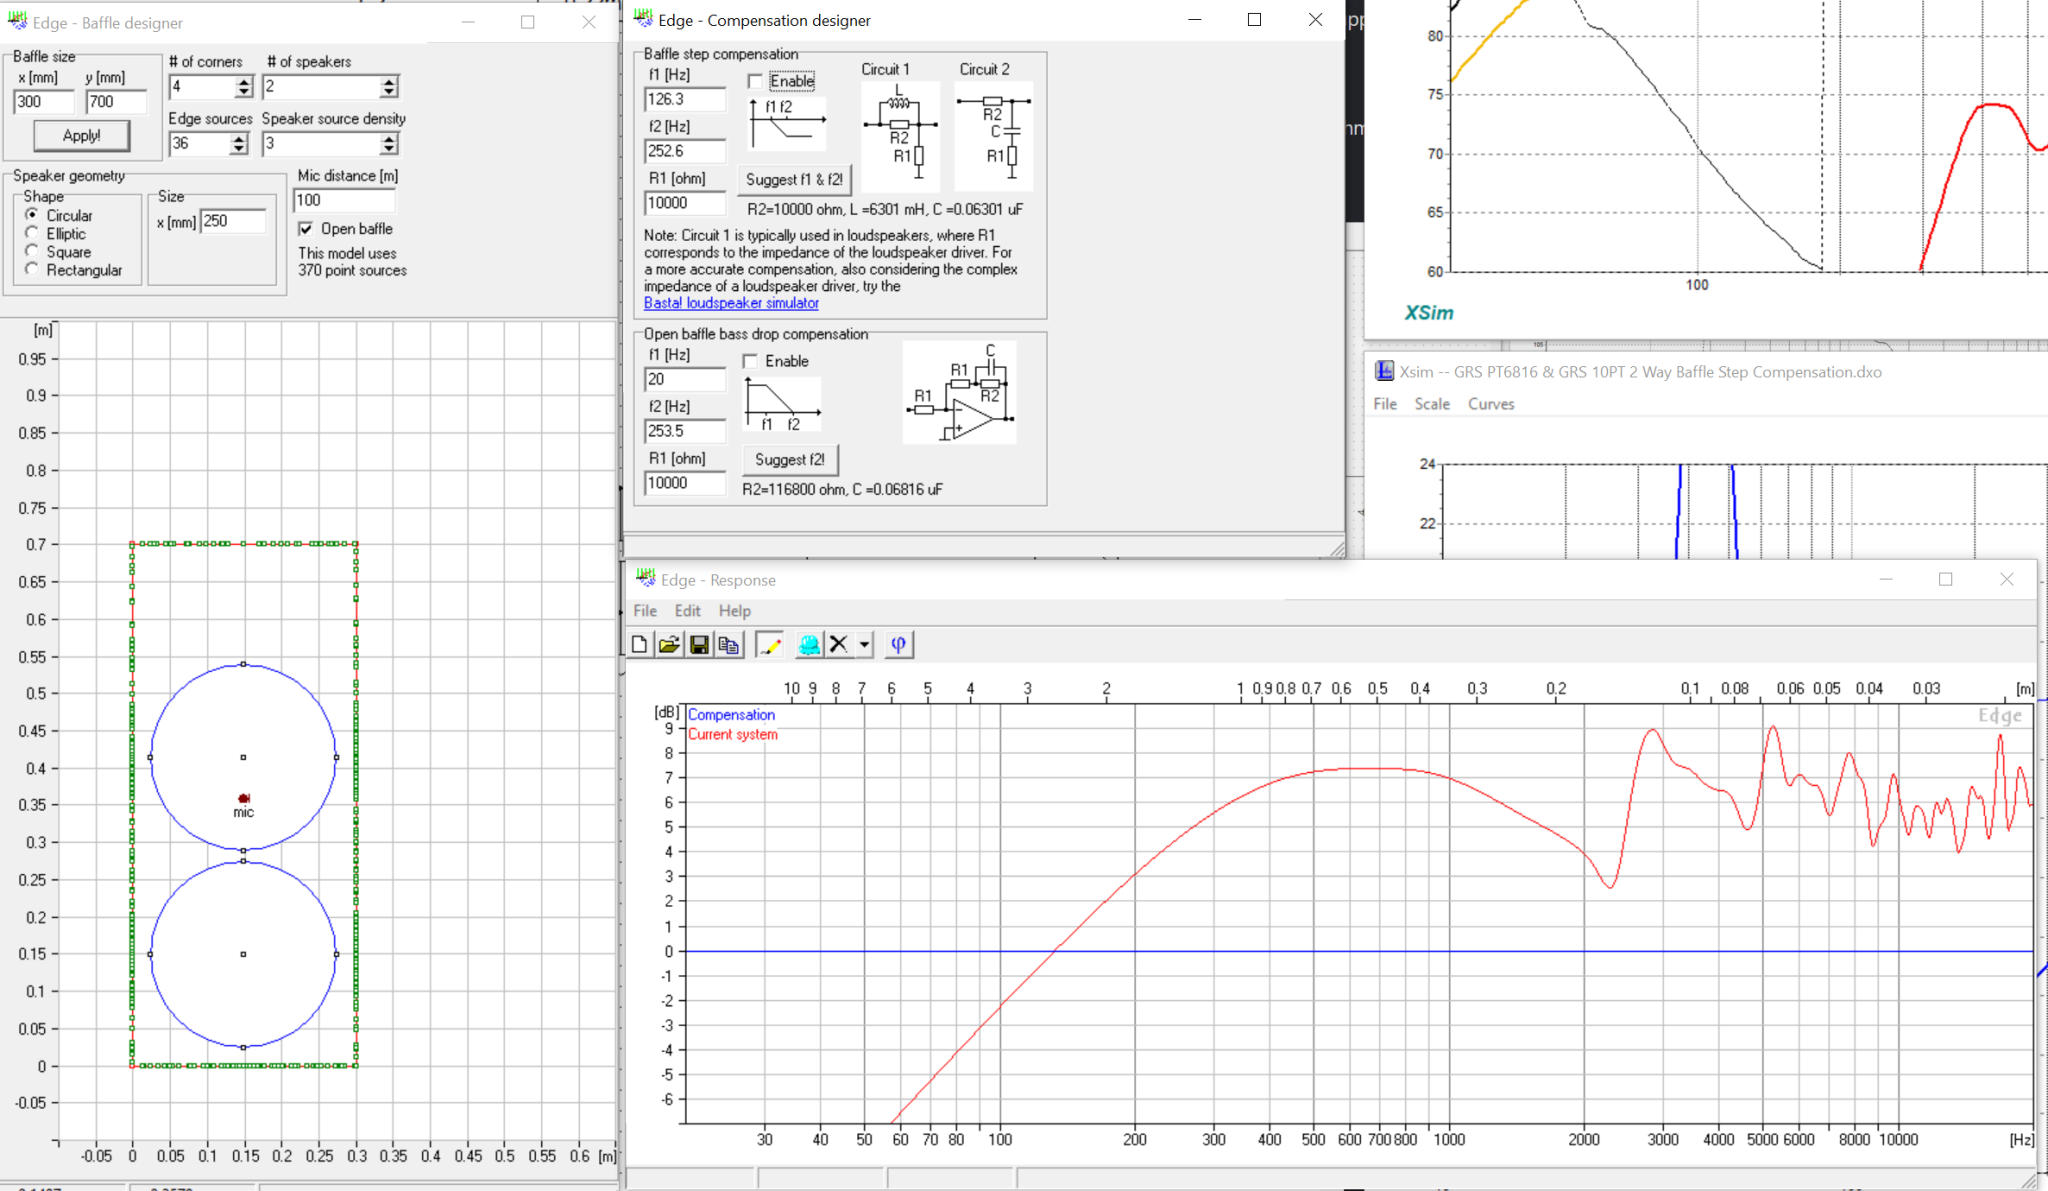Open a file using the folder icon

(669, 645)
